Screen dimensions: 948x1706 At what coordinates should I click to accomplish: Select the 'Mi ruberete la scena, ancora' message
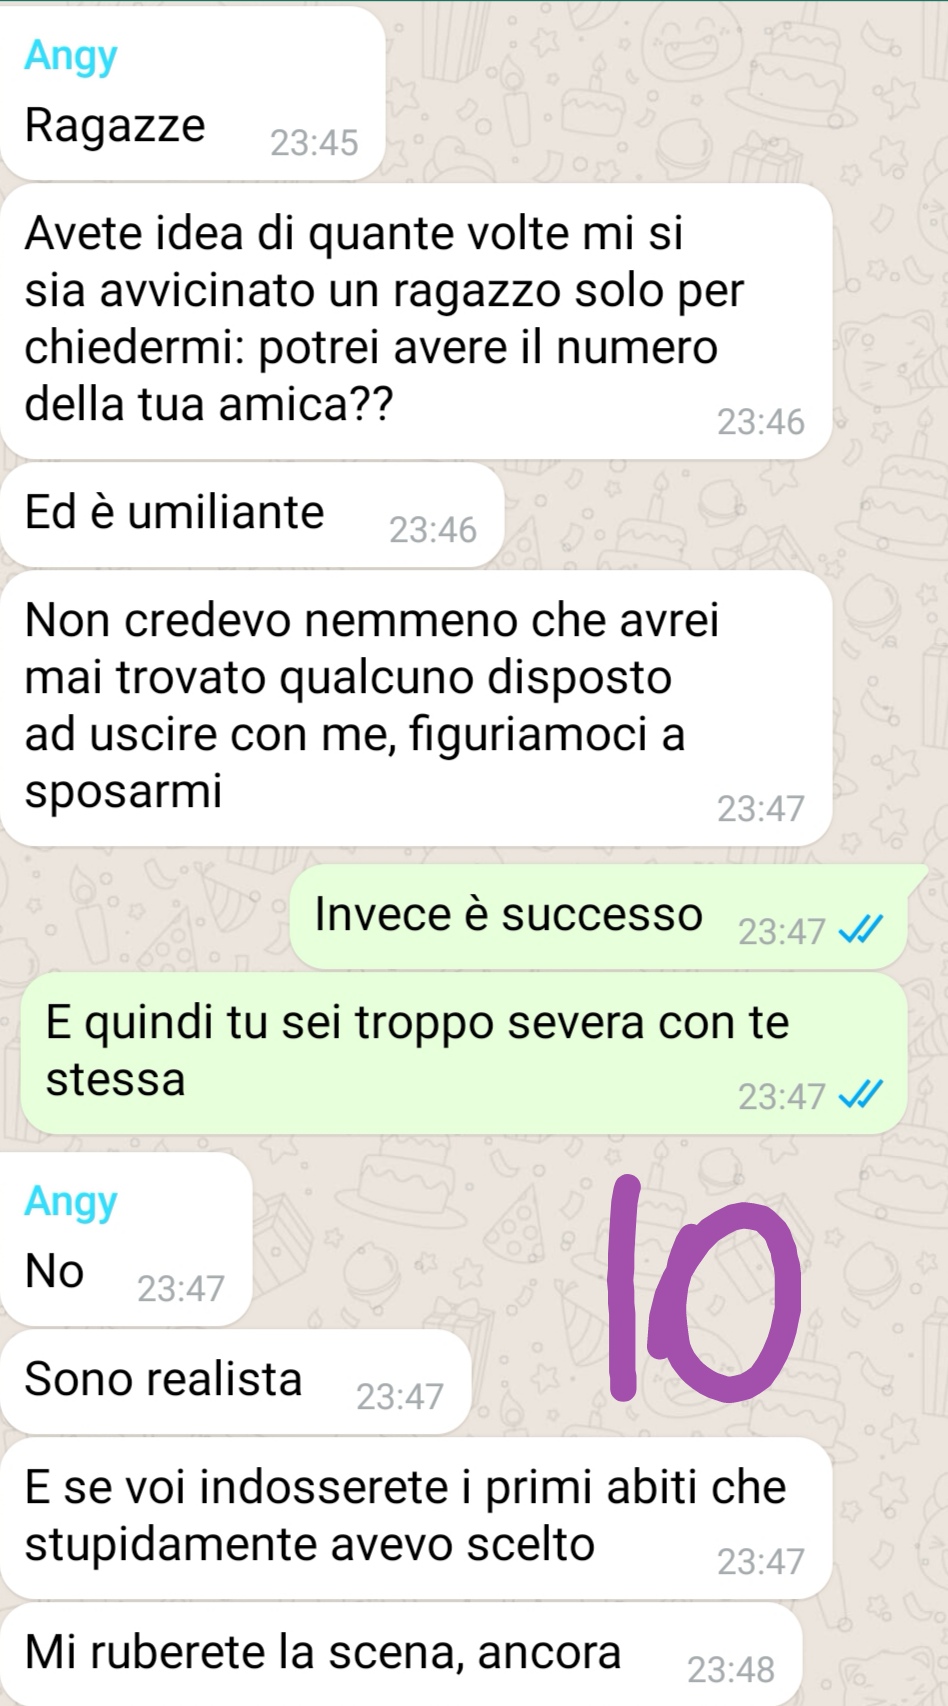pos(401,1655)
